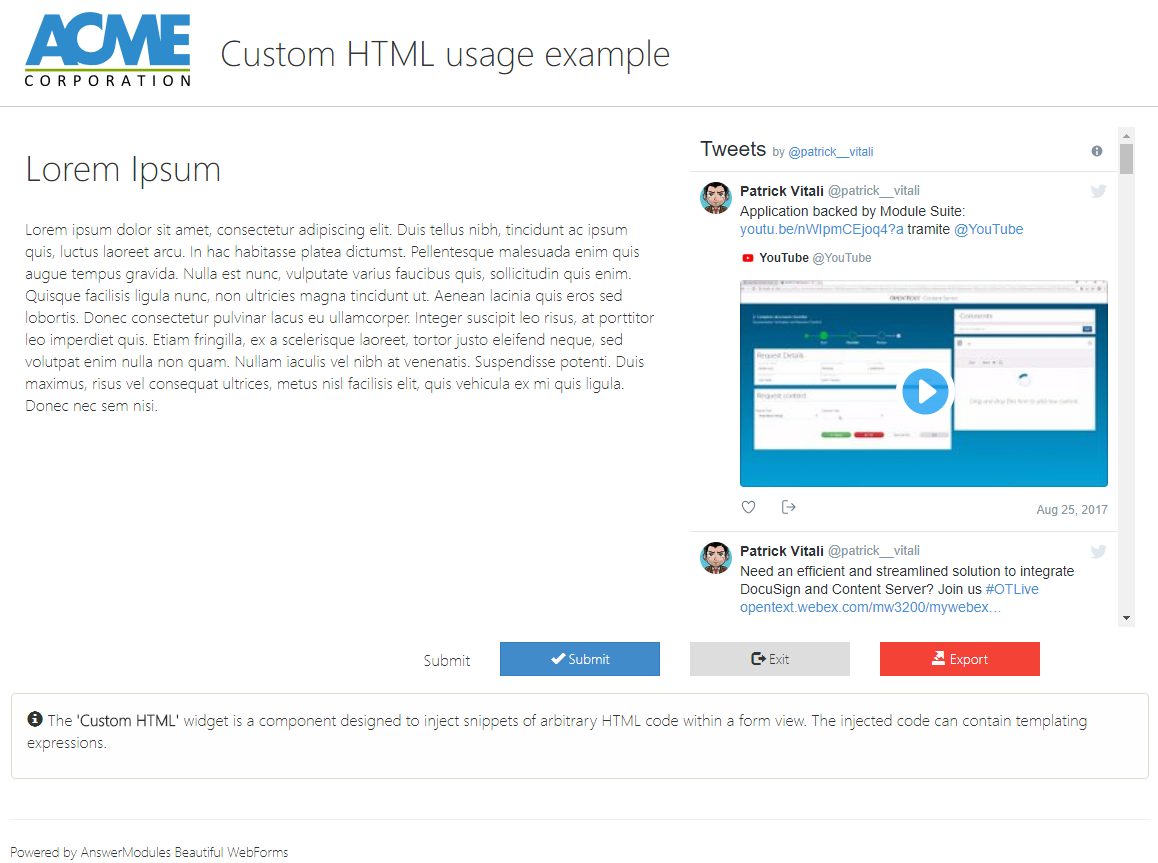Click the Aug 25, 2017 tweet date

pyautogui.click(x=1071, y=510)
